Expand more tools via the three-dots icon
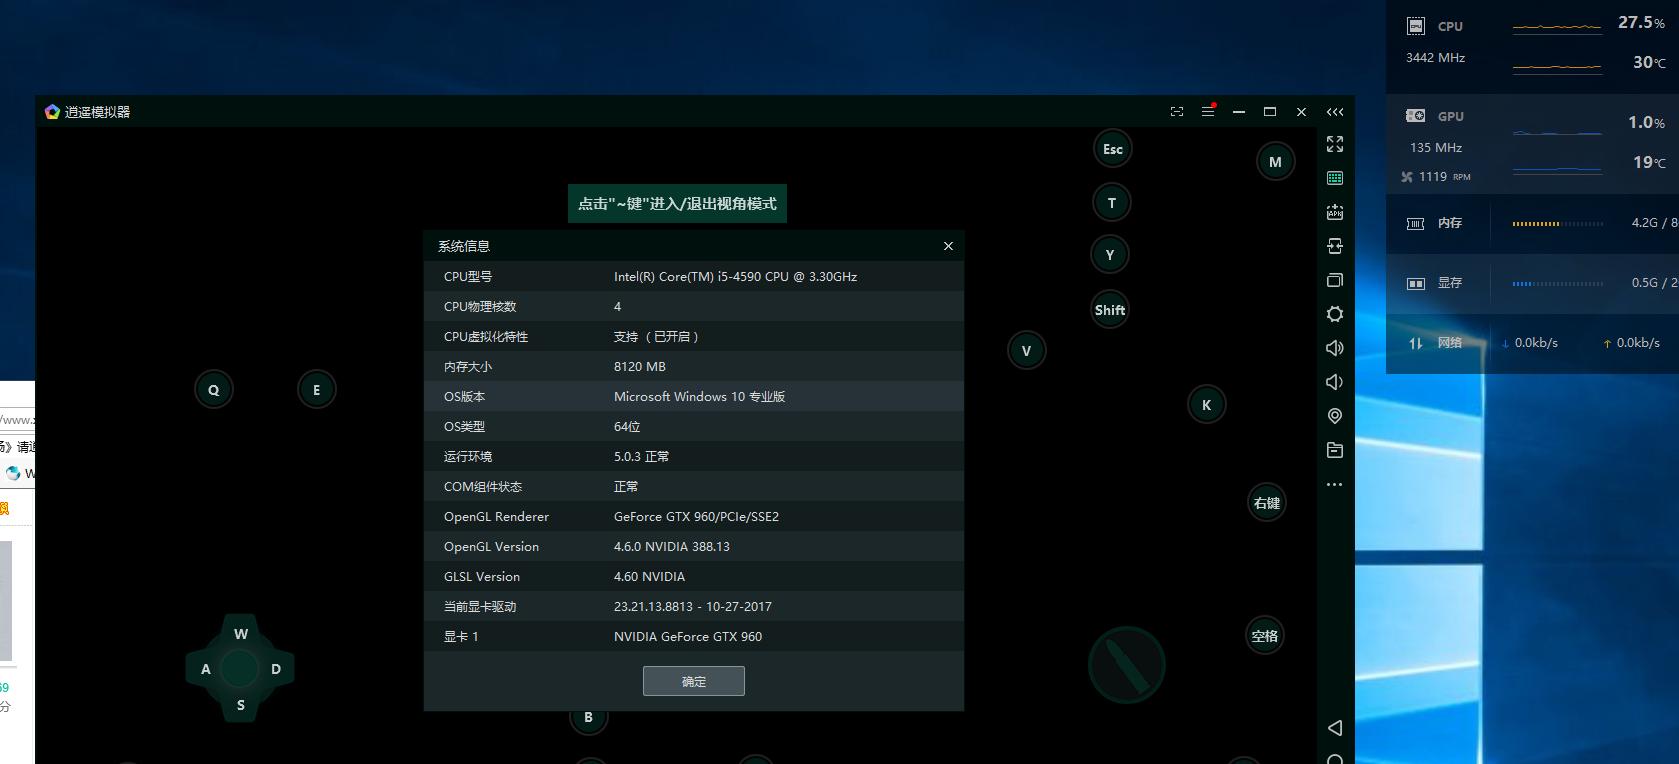The width and height of the screenshot is (1679, 764). point(1335,484)
